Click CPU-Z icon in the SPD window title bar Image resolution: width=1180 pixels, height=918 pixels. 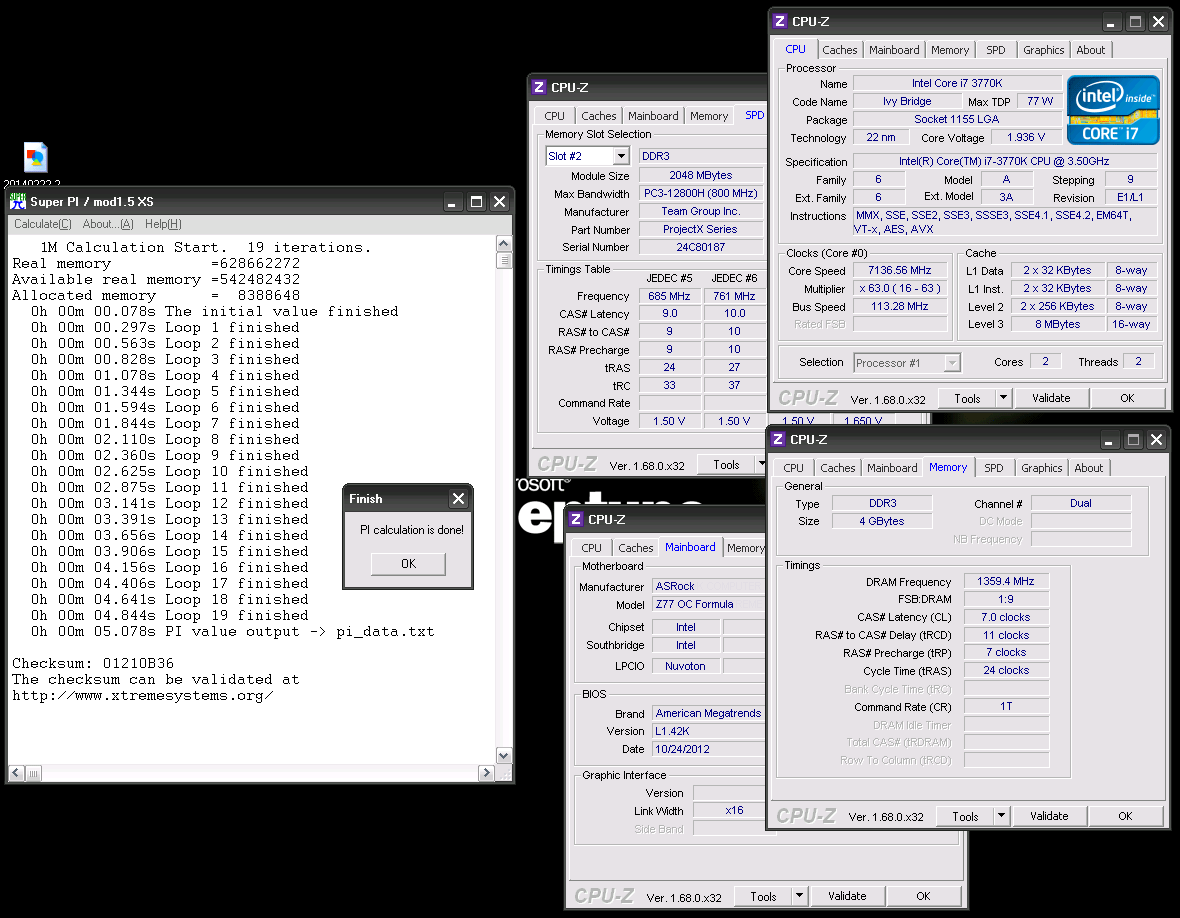coord(539,87)
